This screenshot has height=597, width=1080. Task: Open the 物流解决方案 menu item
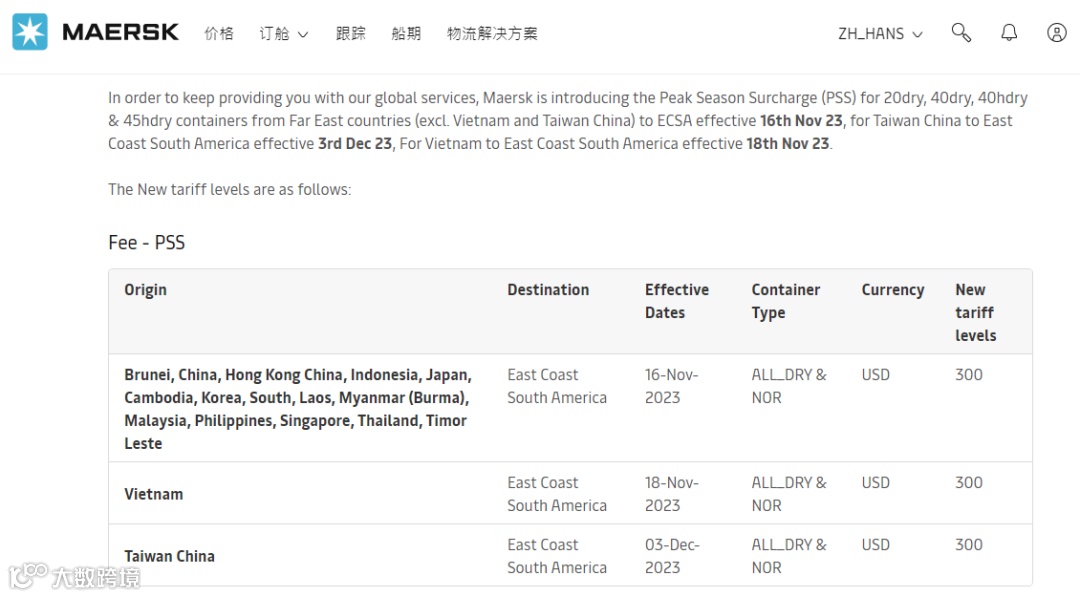pyautogui.click(x=492, y=33)
